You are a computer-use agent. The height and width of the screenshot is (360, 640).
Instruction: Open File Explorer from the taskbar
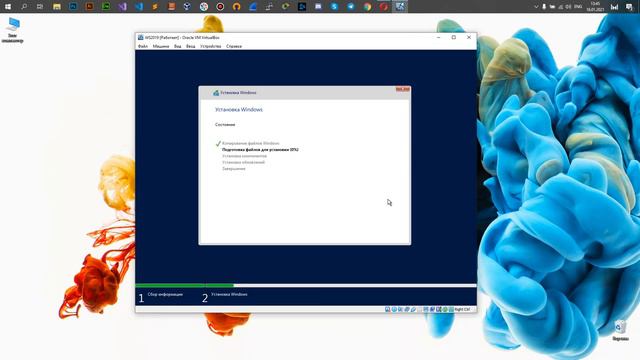click(x=57, y=7)
